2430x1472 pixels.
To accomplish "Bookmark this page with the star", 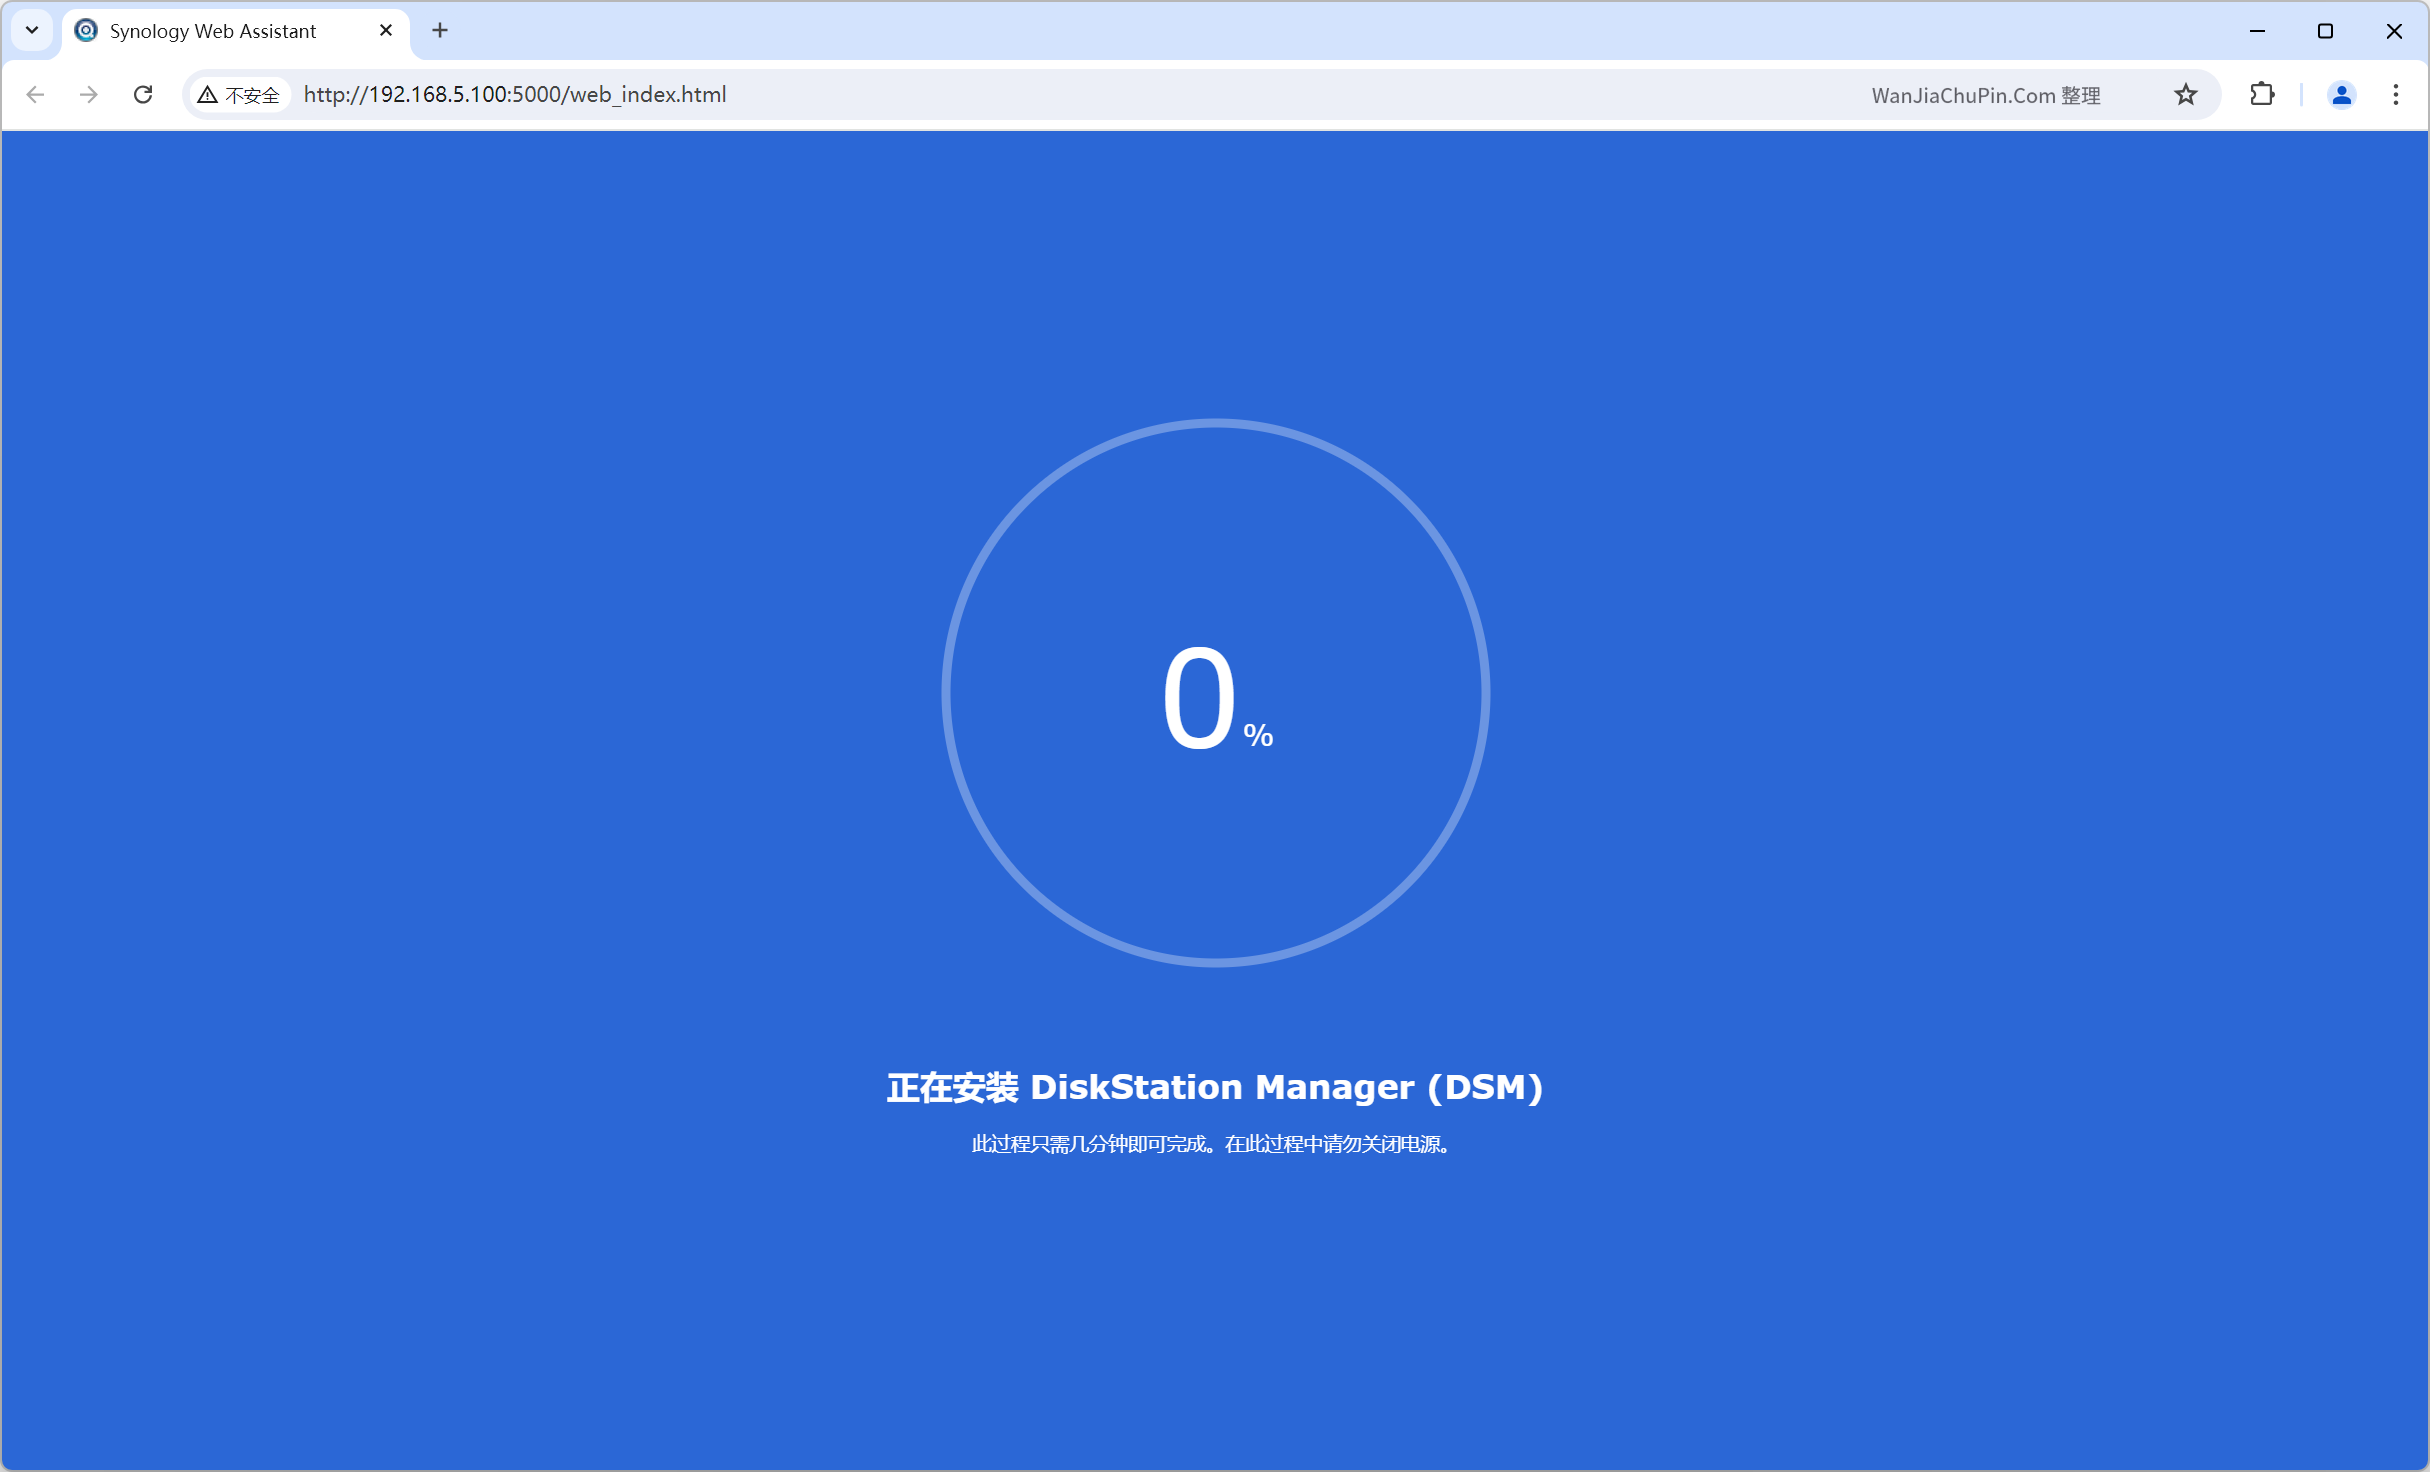I will 2186,94.
